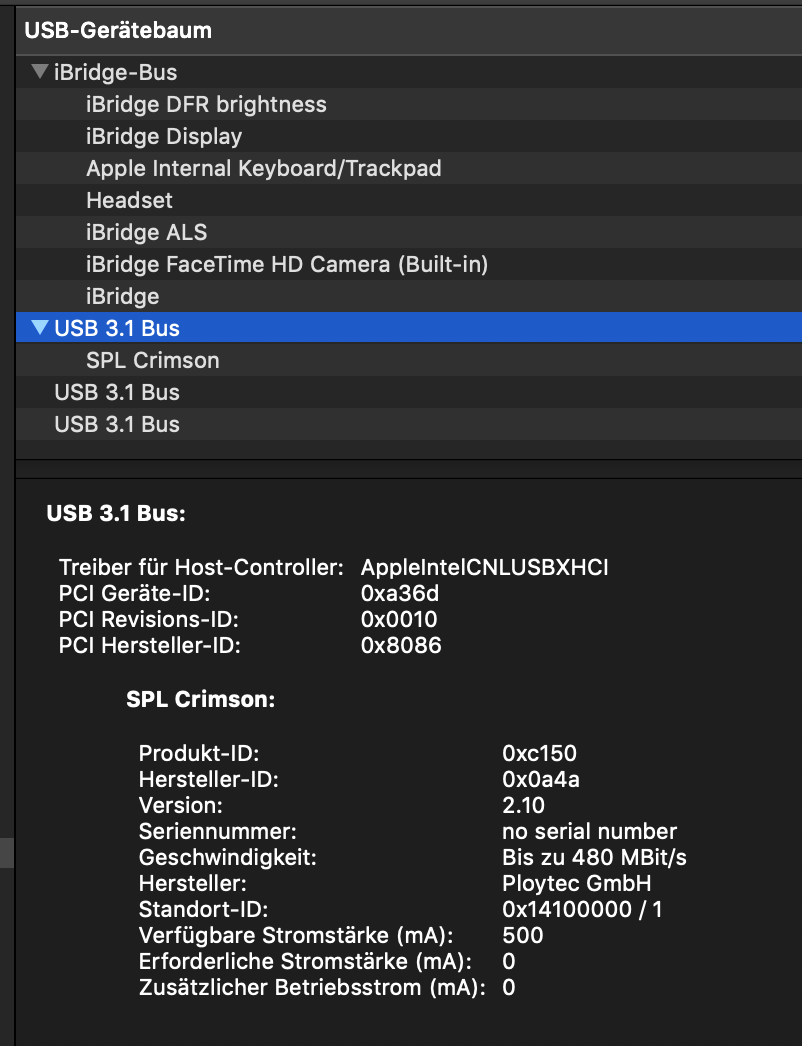Select iBridge FaceTime HD Camera entry
The width and height of the screenshot is (802, 1046).
point(287,264)
